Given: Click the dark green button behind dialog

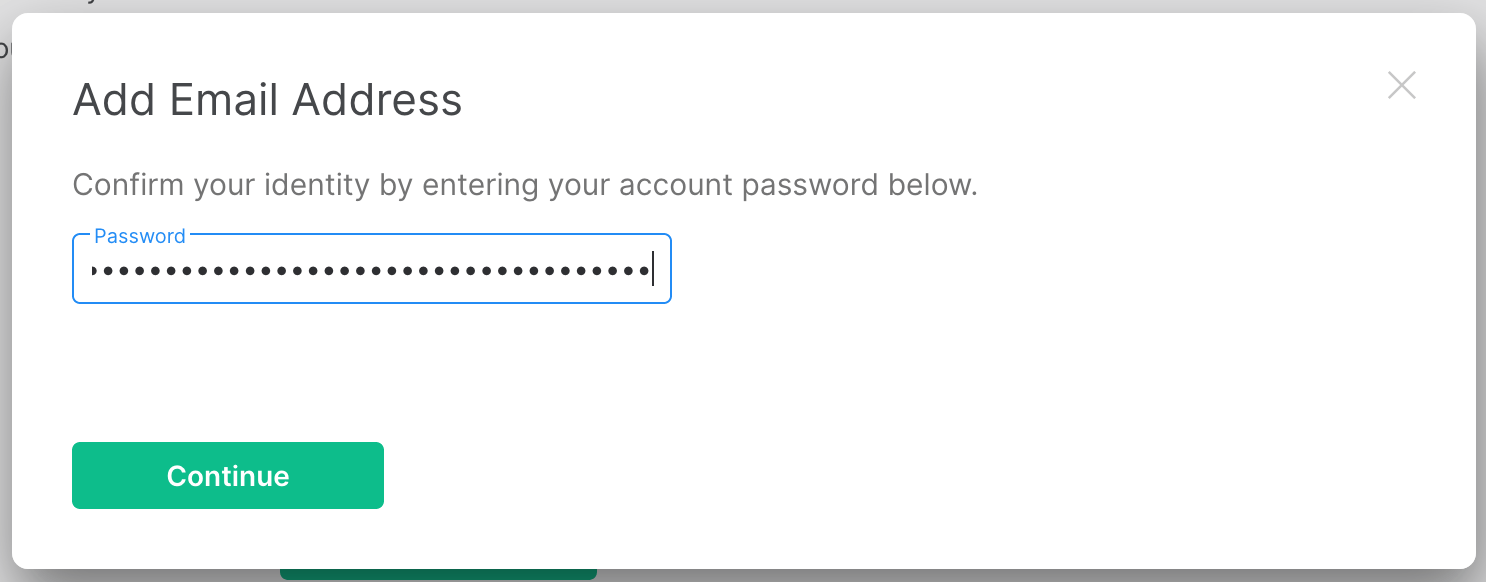Looking at the screenshot, I should [438, 574].
